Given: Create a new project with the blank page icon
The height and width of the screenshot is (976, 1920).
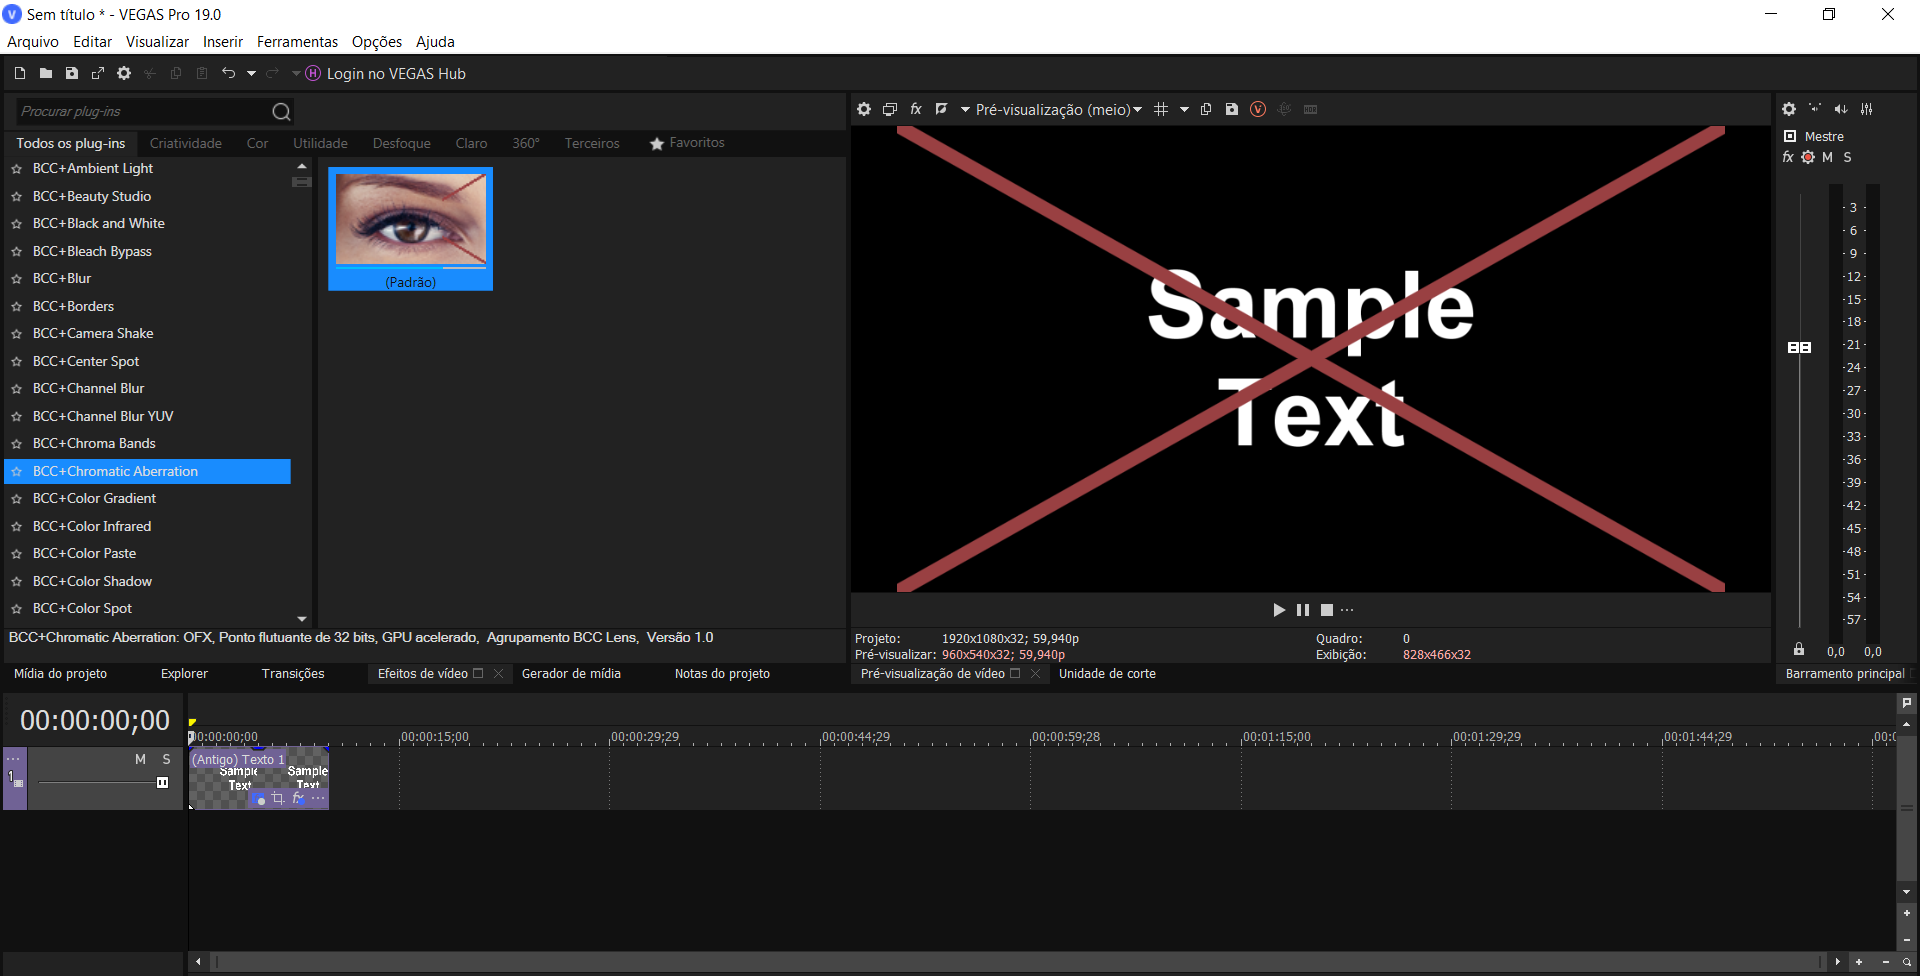Looking at the screenshot, I should [x=19, y=73].
